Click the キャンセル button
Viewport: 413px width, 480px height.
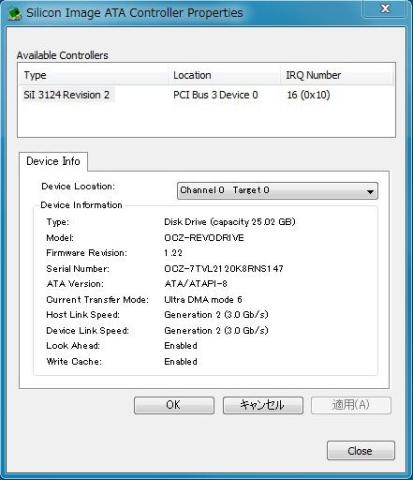pos(263,405)
